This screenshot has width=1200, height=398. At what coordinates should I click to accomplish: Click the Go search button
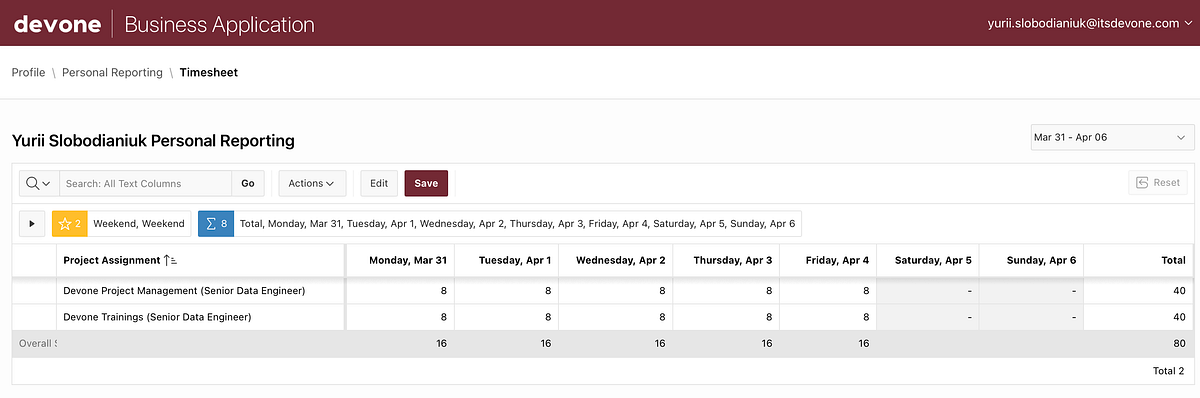[x=247, y=183]
